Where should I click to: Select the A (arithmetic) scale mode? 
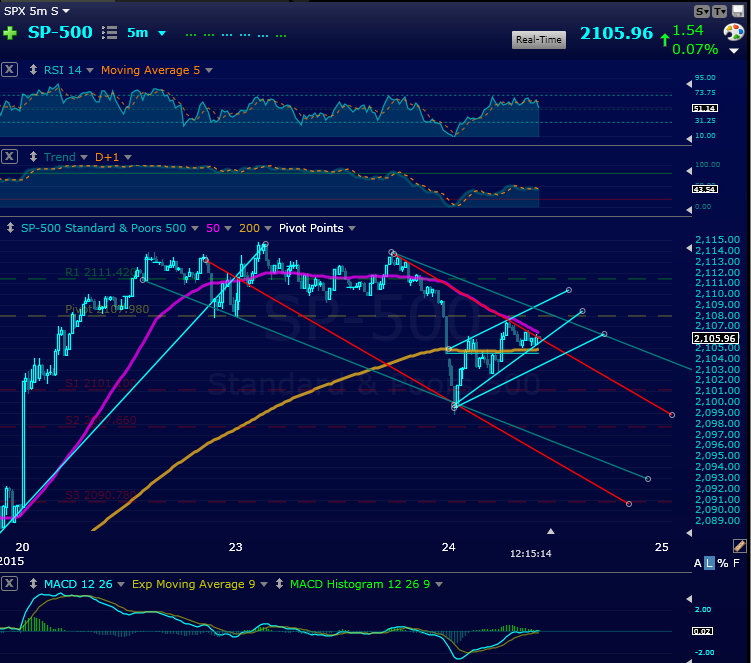pyautogui.click(x=697, y=563)
